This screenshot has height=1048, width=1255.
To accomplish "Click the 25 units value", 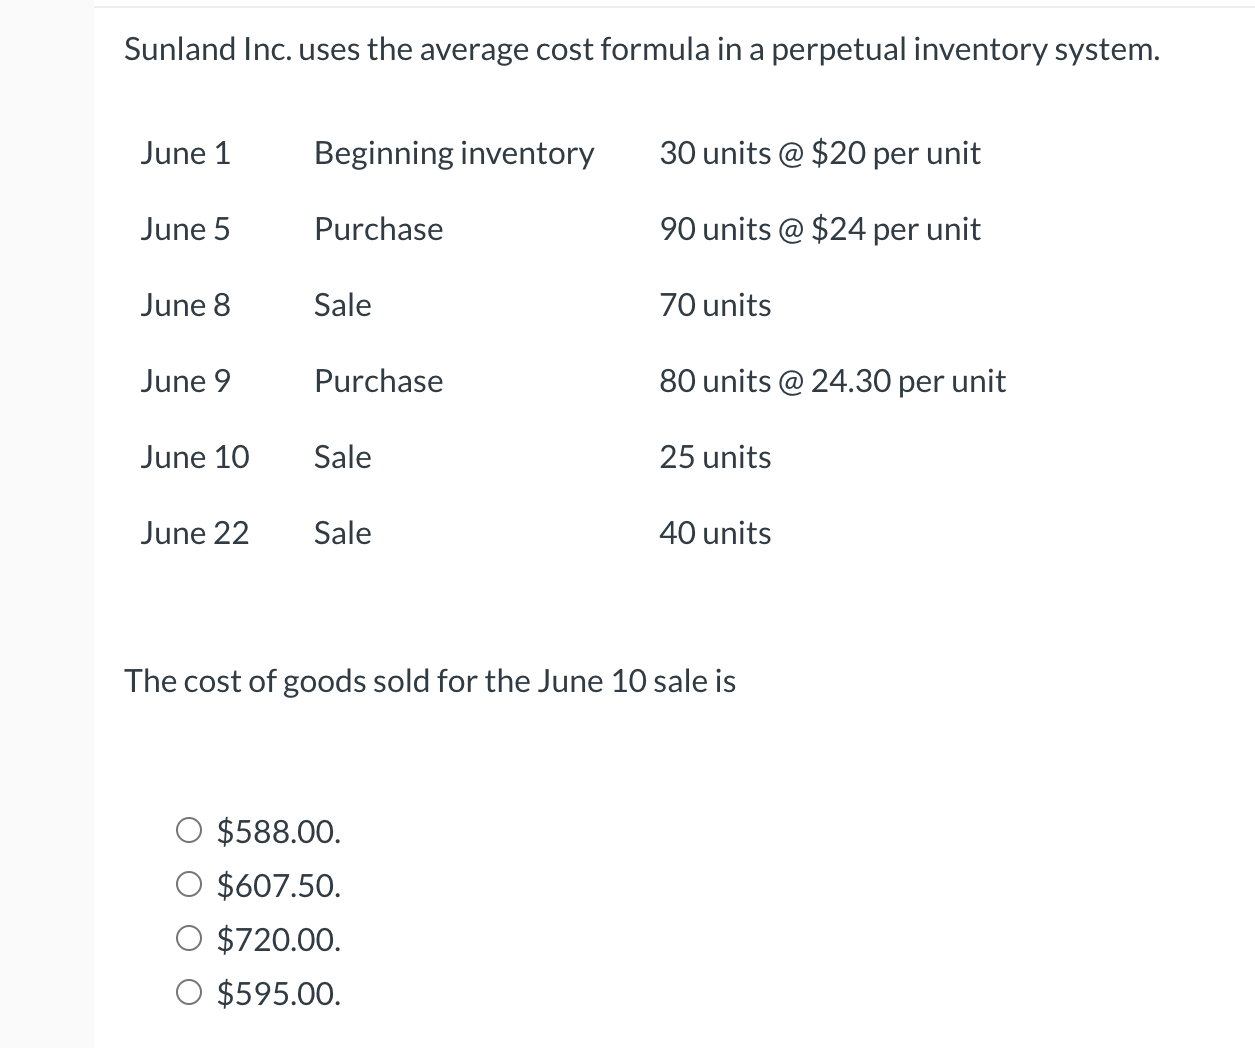I will click(715, 457).
